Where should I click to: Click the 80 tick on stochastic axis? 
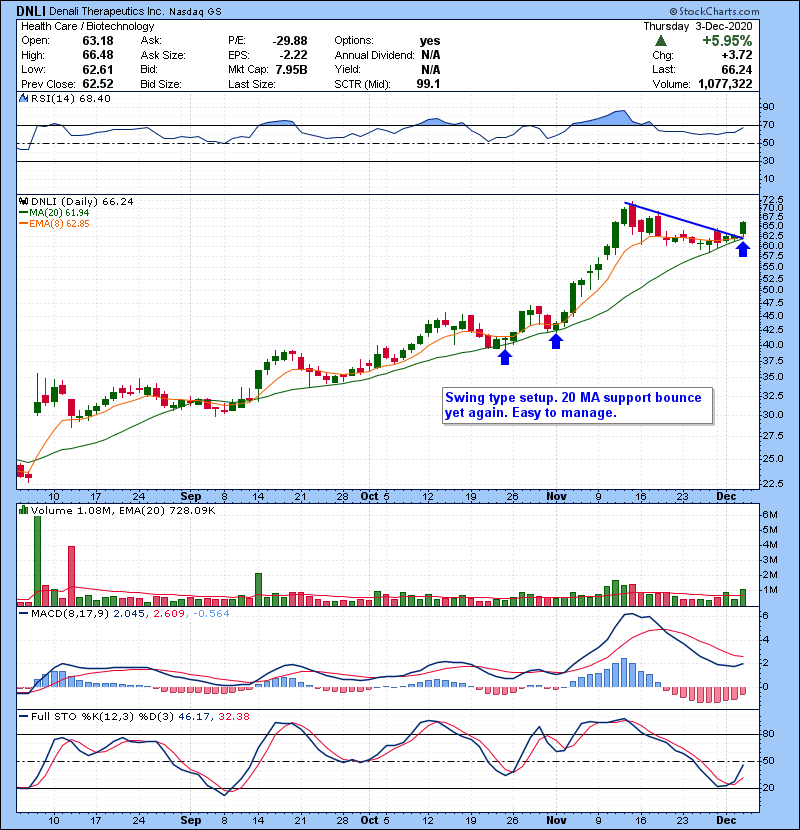(x=768, y=734)
